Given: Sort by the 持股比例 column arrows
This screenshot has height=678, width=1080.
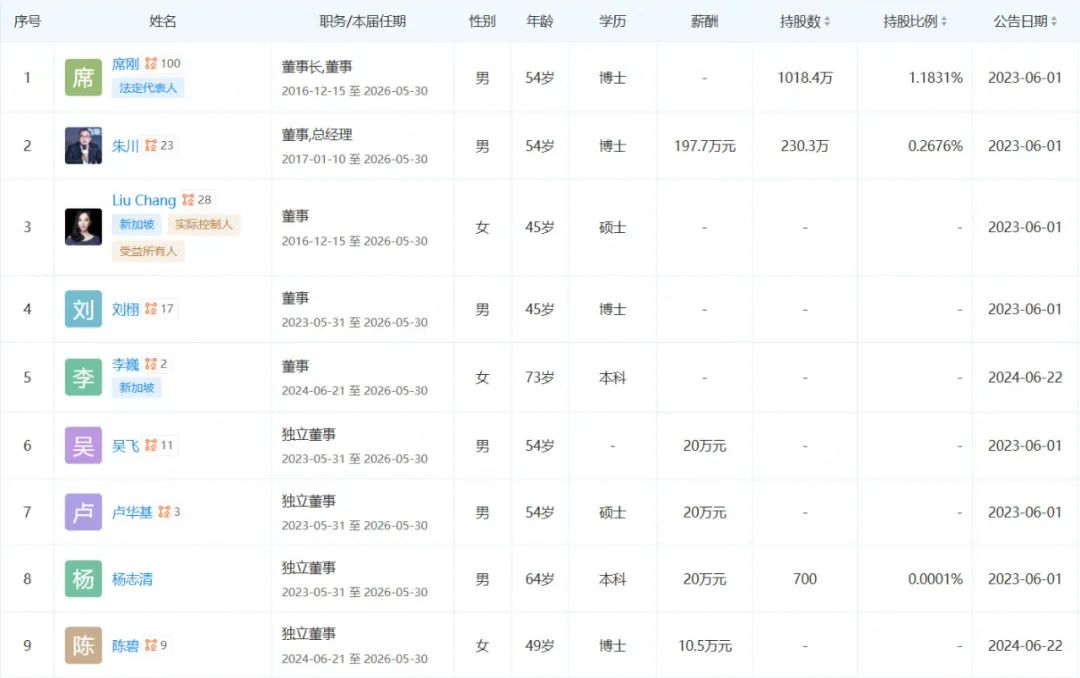Looking at the screenshot, I should tap(944, 22).
